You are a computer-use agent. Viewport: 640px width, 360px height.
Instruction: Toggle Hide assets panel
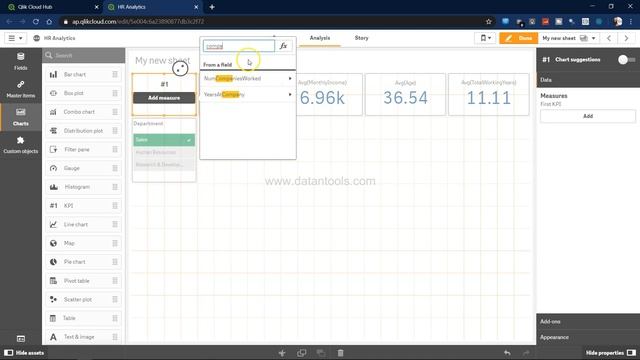(24, 353)
